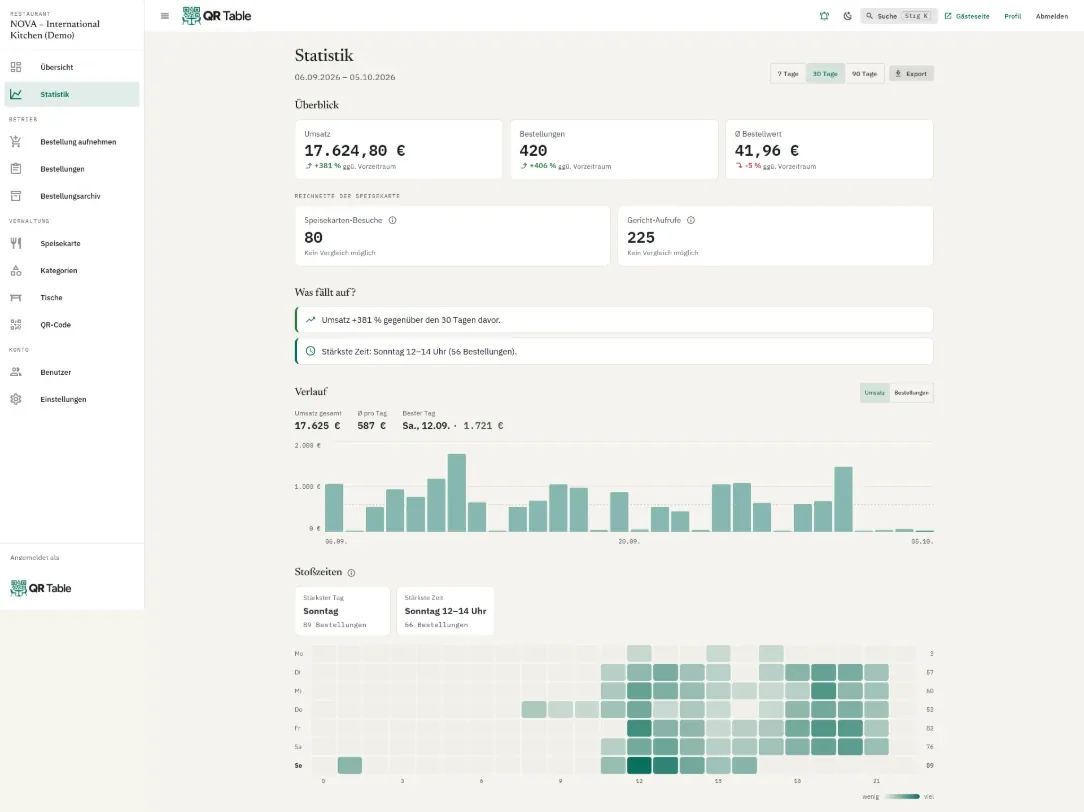Screen dimensions: 1084x812
Task: Click the tallest revenue bar in Verlauf
Action: 456,493
